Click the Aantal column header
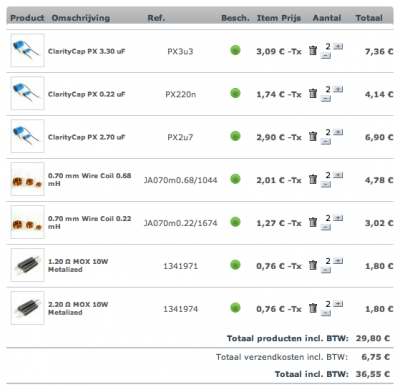Screen dimensions: 400x387 327,18
